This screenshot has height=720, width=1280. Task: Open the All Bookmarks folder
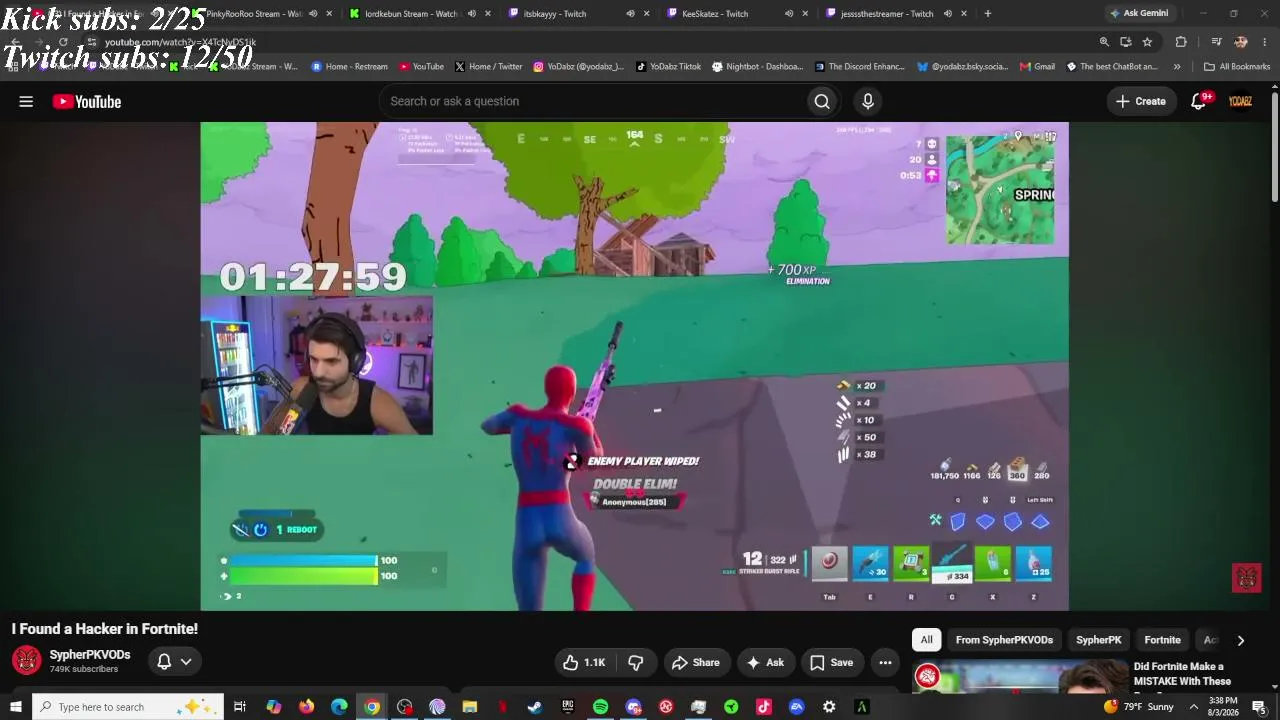point(1237,67)
